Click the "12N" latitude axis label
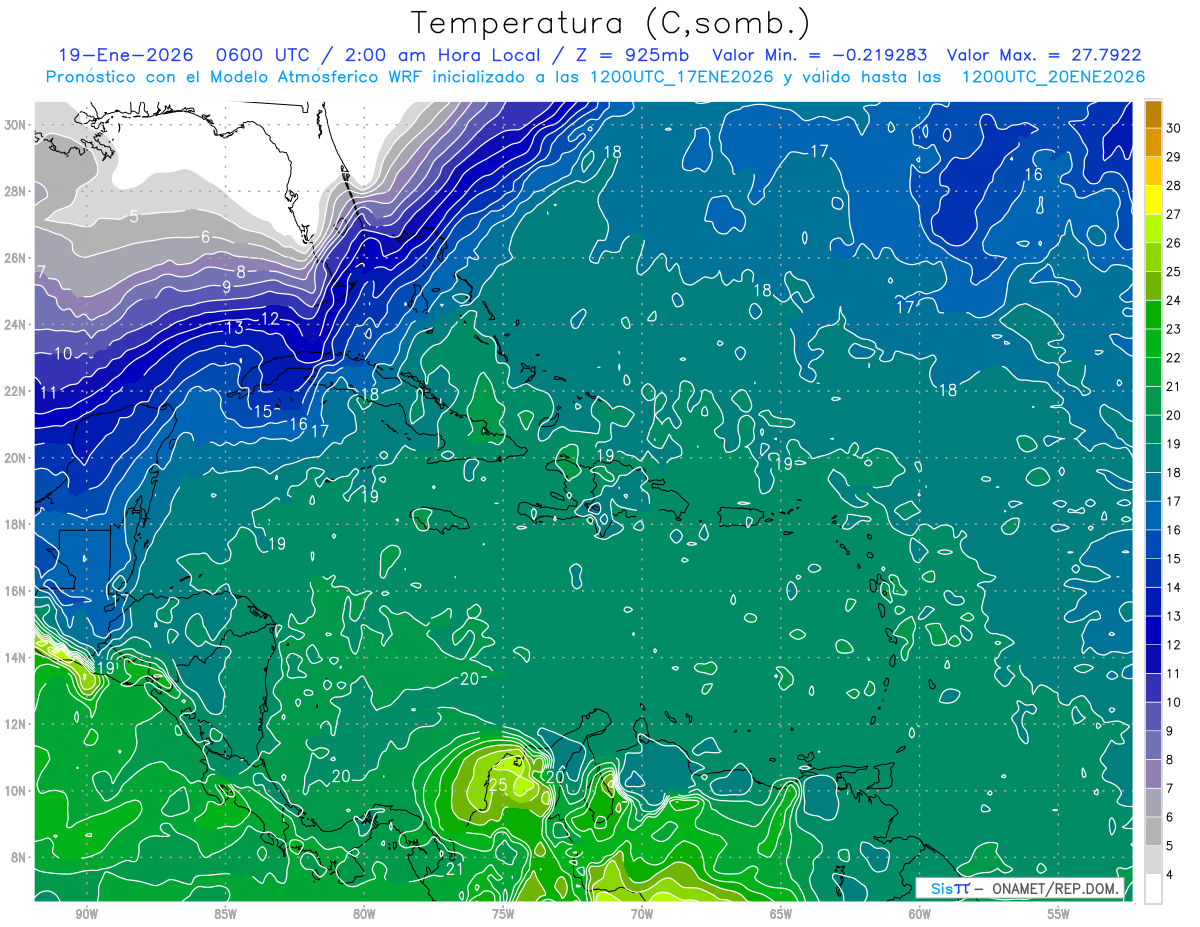Viewport: 1200px width, 927px height. (16, 724)
